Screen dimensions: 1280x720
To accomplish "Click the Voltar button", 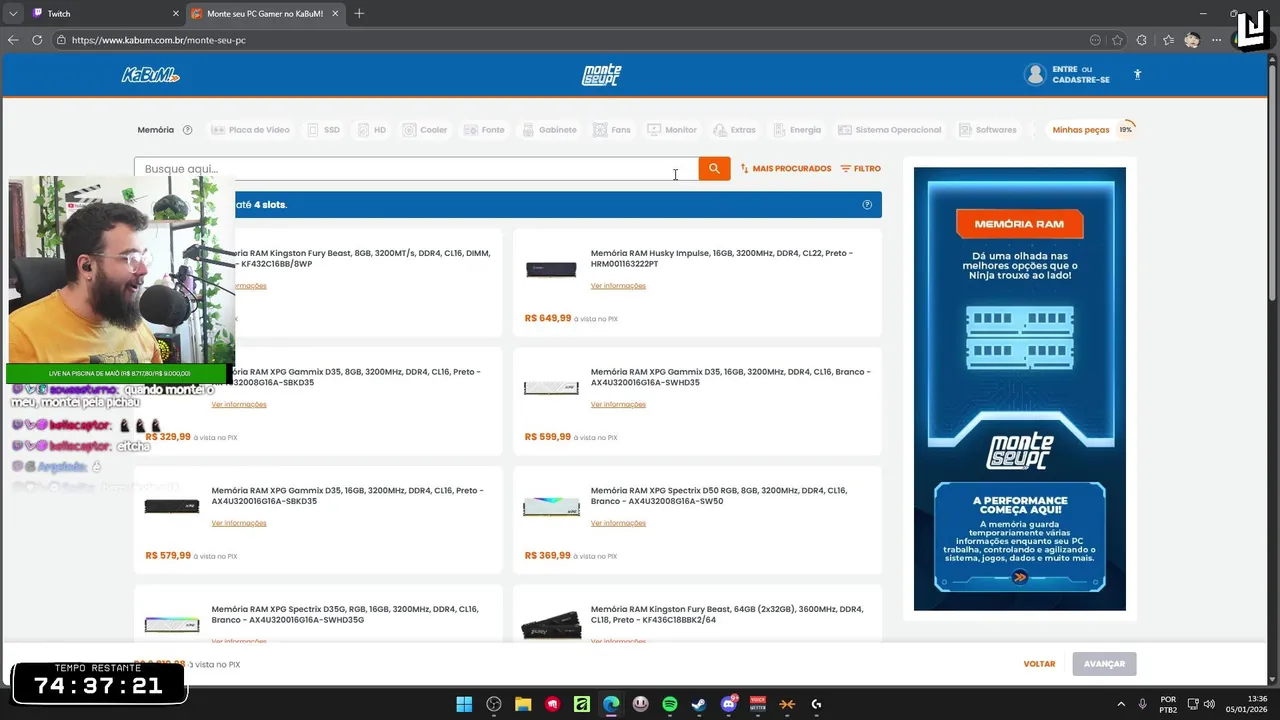I will coord(1039,664).
